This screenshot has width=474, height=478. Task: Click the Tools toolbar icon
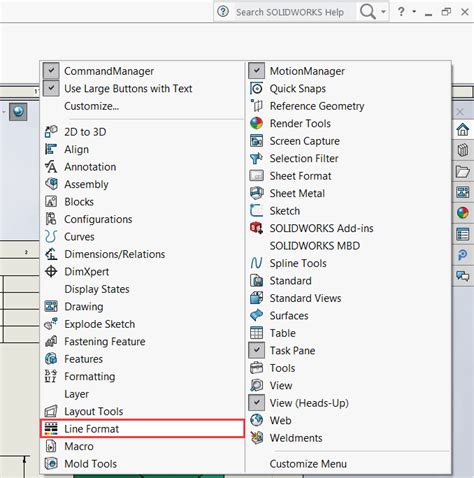point(256,368)
